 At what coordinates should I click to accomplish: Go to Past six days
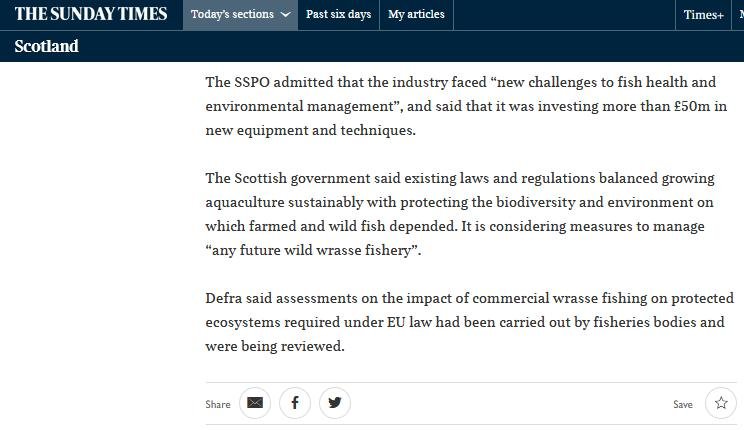coord(338,15)
